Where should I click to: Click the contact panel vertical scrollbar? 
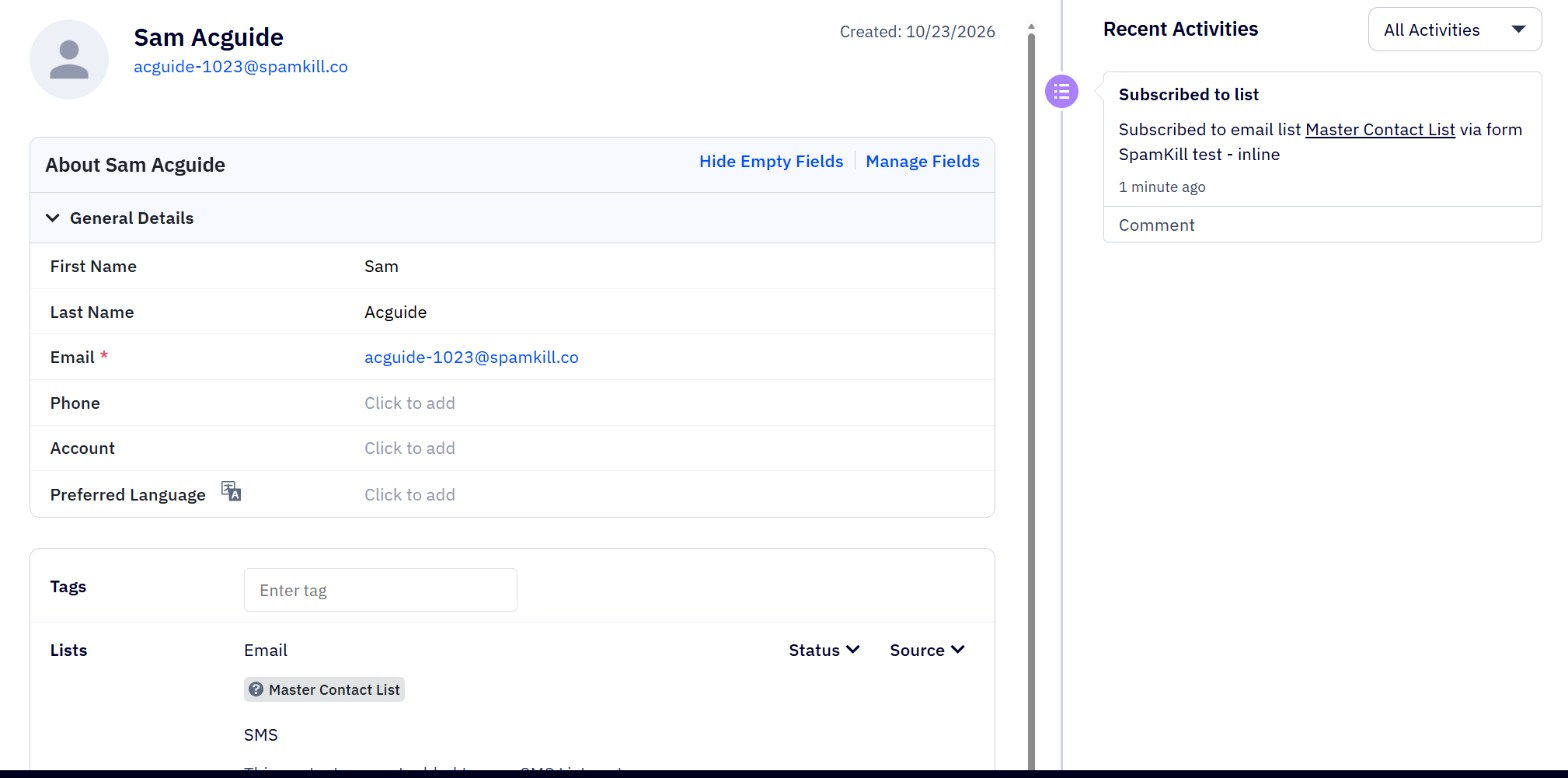coord(1031,400)
